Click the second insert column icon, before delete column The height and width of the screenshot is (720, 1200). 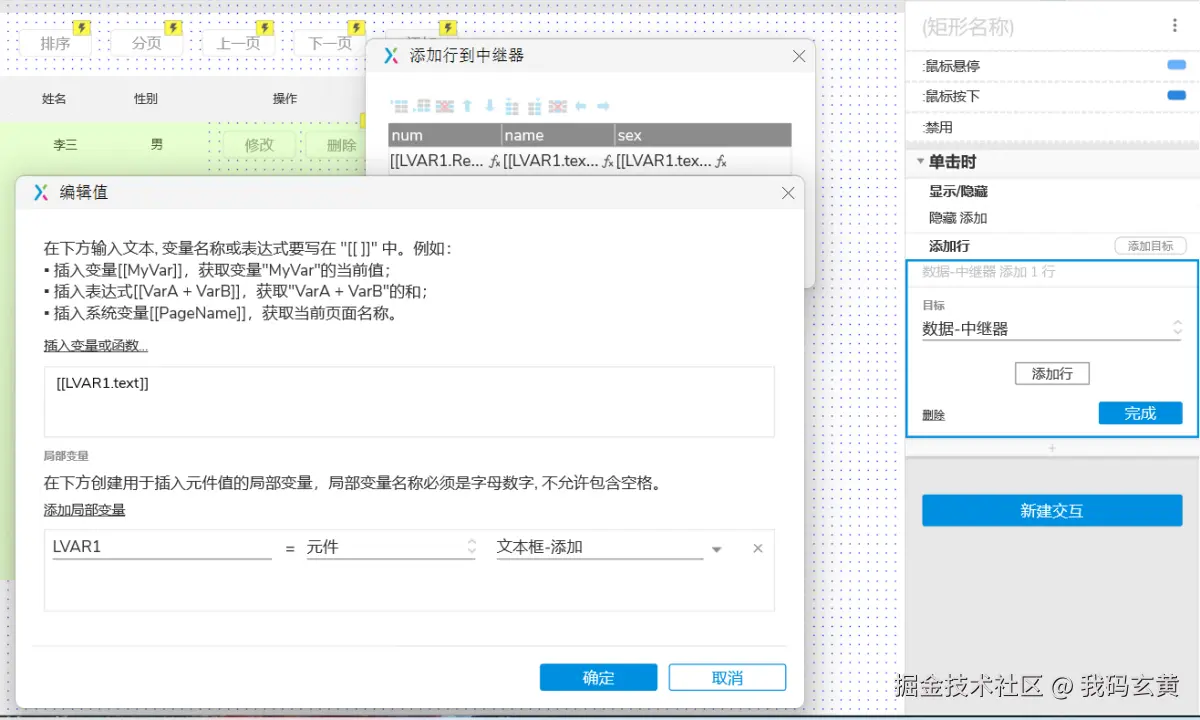pos(535,106)
